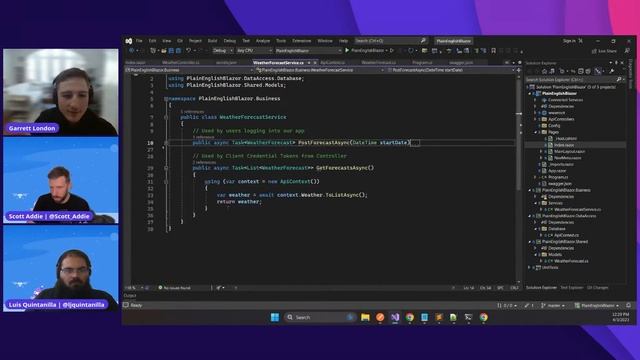Switch to the Program.cs editor tab
The image size is (640, 360).
point(422,62)
